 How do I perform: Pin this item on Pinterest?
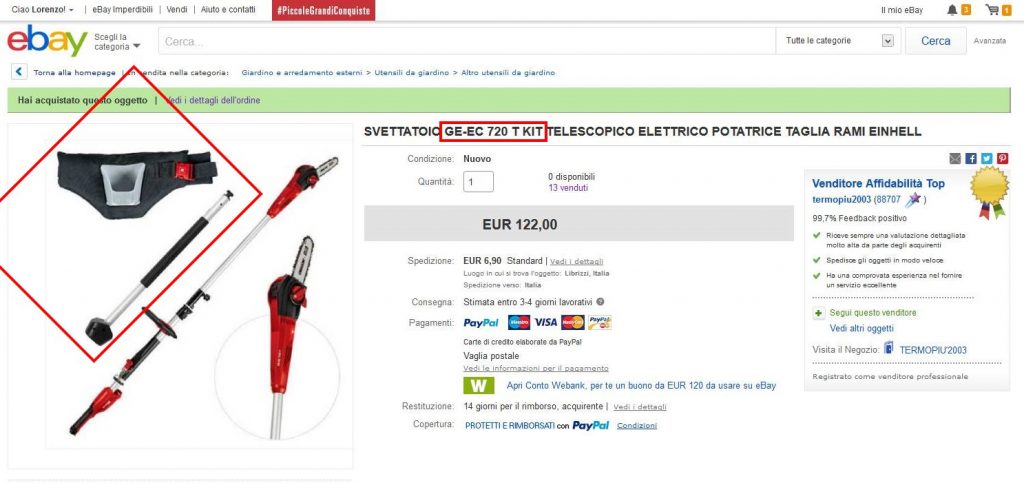[1002, 158]
